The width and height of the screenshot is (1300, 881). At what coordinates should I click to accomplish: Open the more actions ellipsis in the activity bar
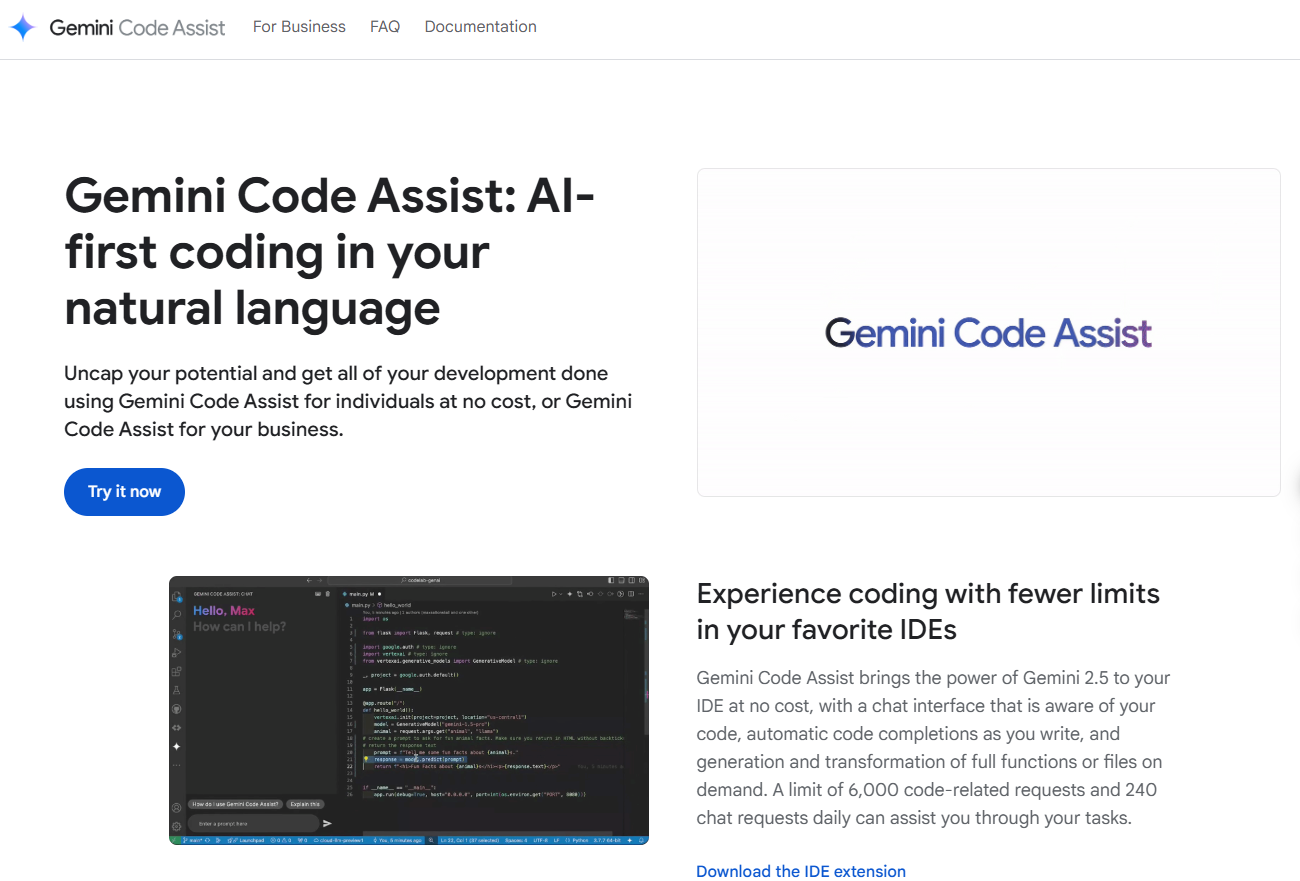point(176,765)
